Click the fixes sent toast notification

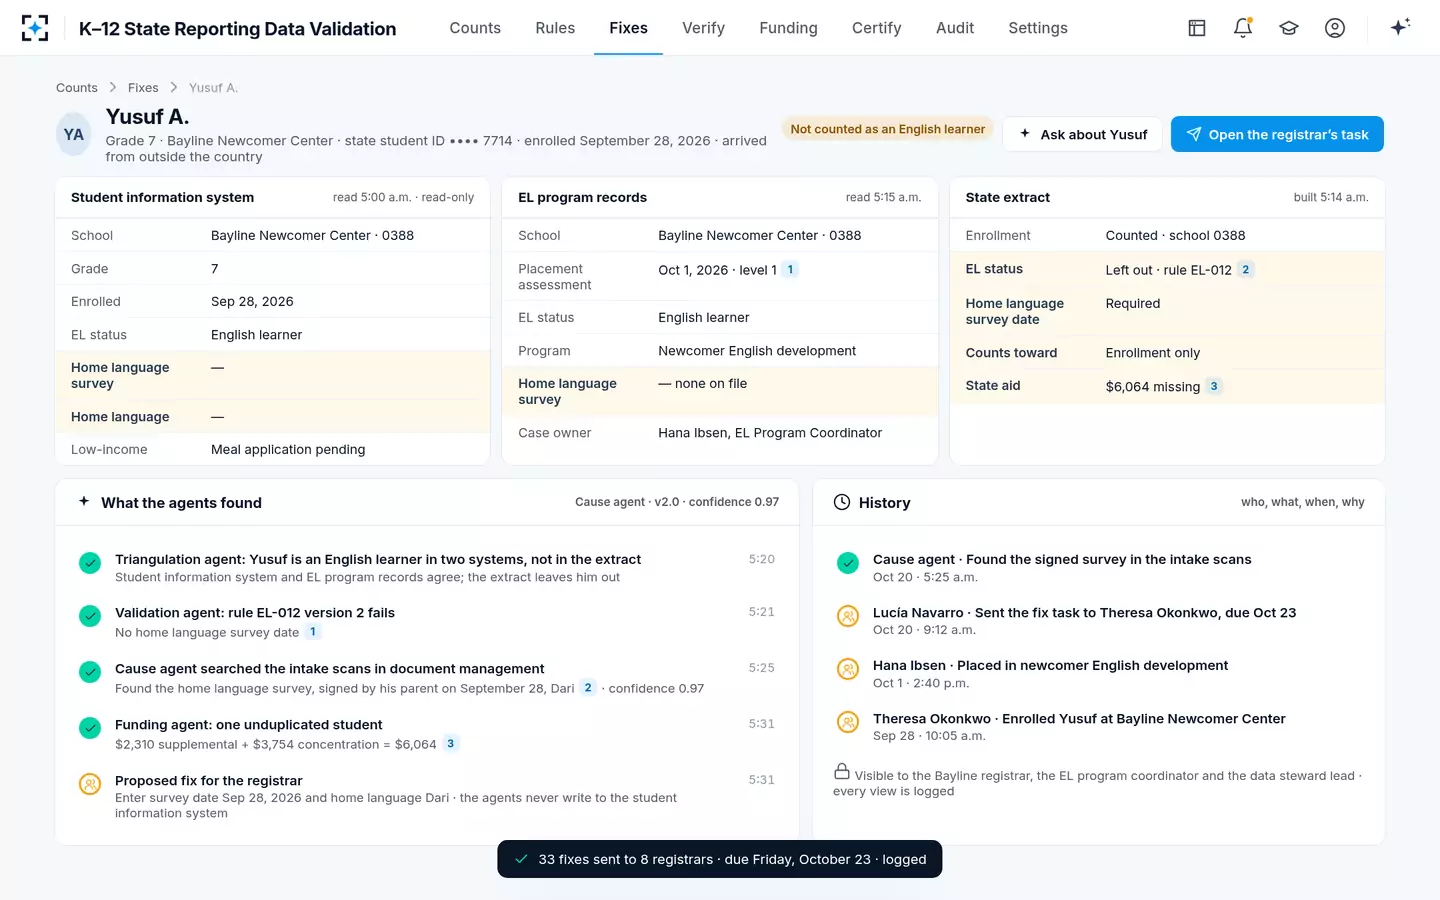coord(720,859)
